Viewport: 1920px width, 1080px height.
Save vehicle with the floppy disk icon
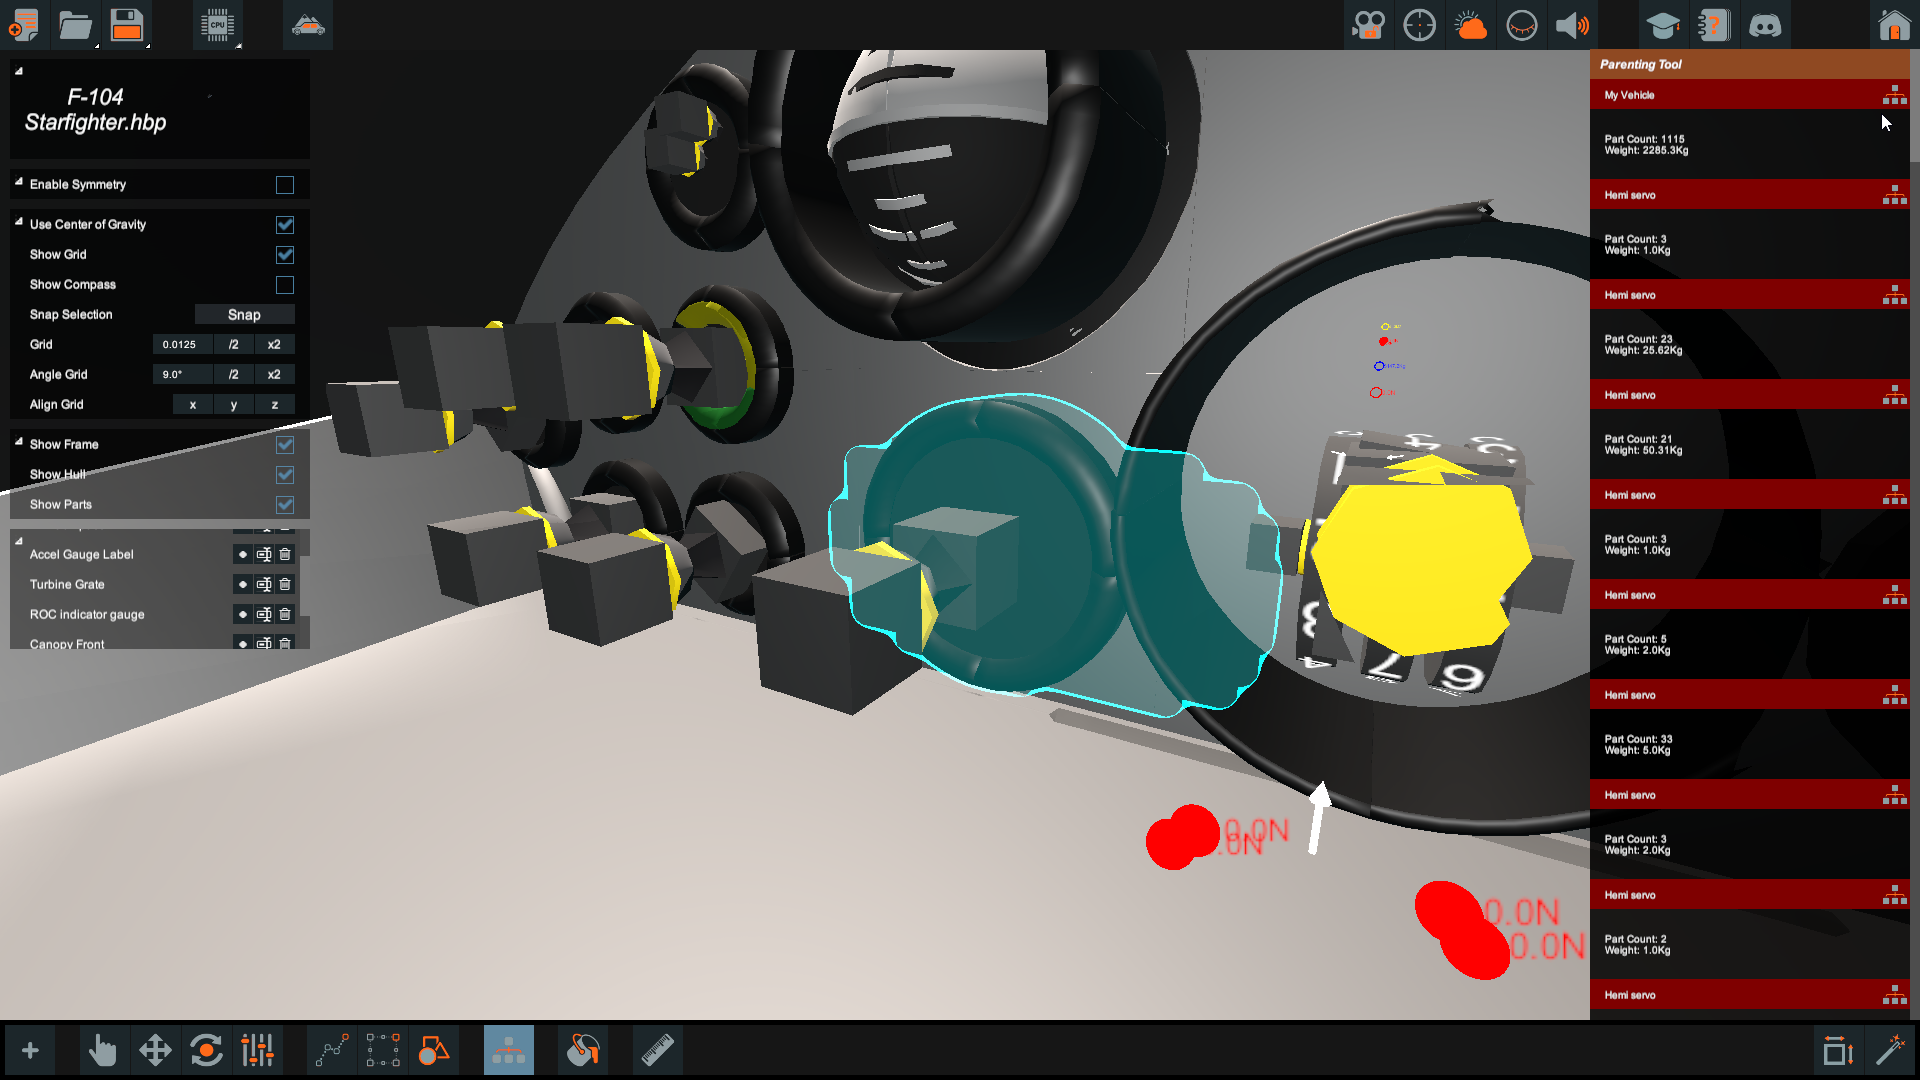pyautogui.click(x=127, y=25)
